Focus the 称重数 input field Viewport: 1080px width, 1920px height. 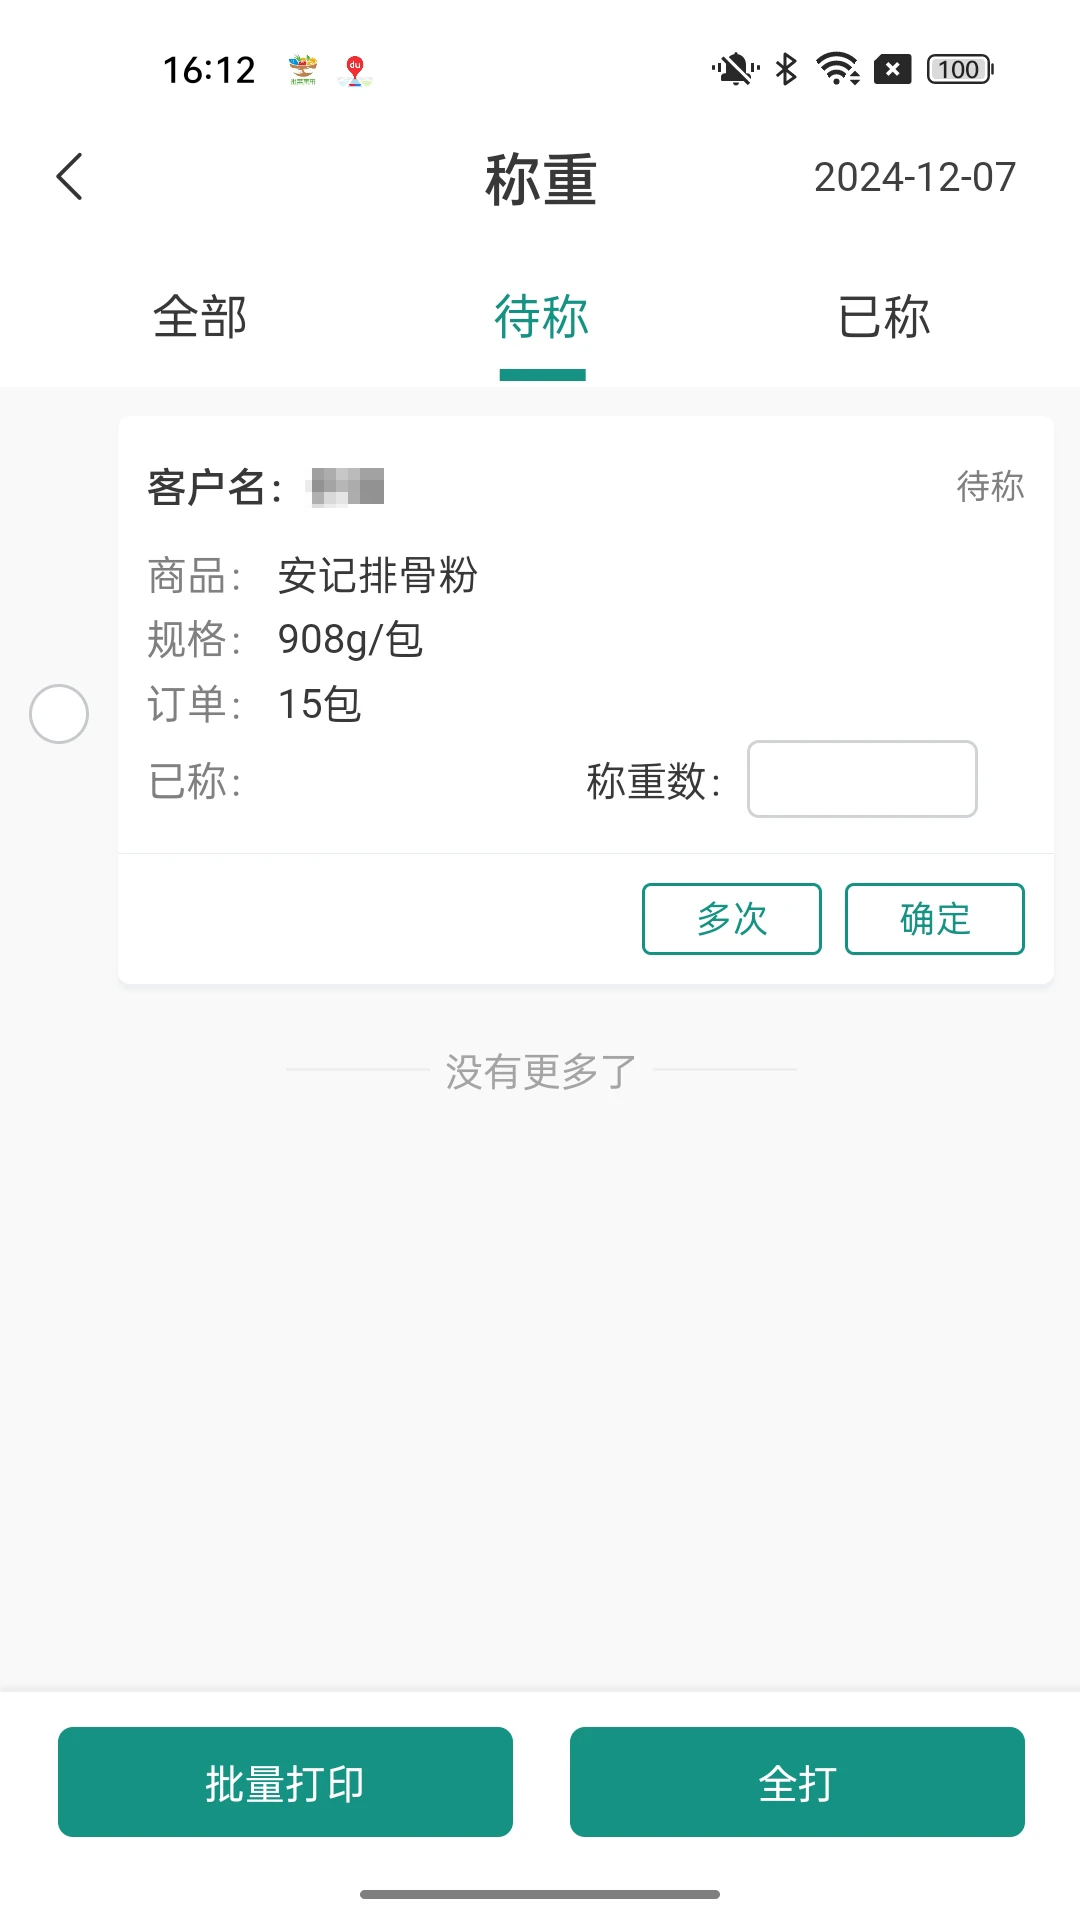coord(862,779)
